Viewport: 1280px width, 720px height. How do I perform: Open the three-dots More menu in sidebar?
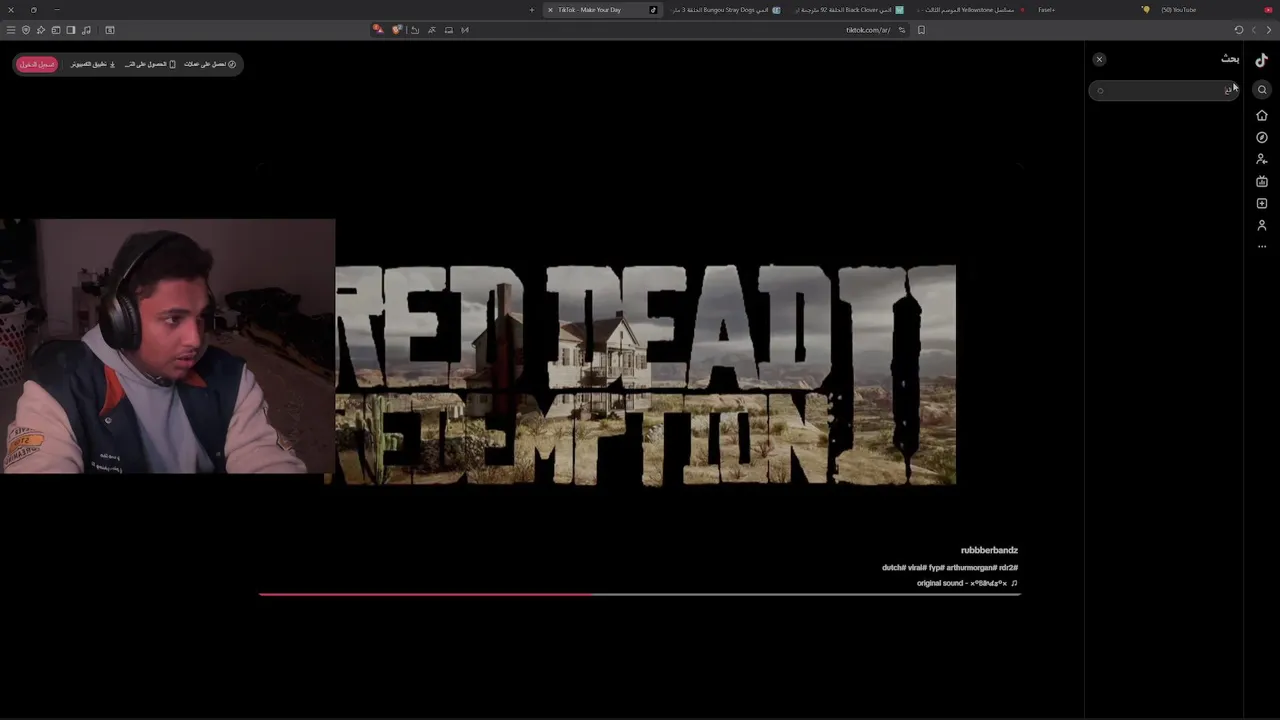(1262, 246)
